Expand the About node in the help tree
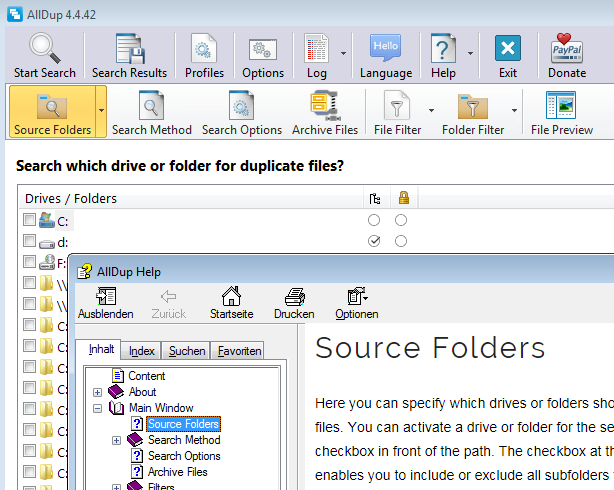 coord(98,392)
